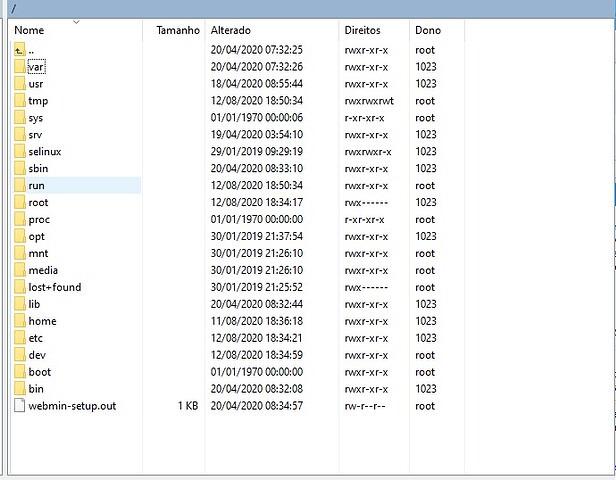Click permissions 'r-xr-xr-x' of proc
616x480 pixels.
tap(364, 220)
